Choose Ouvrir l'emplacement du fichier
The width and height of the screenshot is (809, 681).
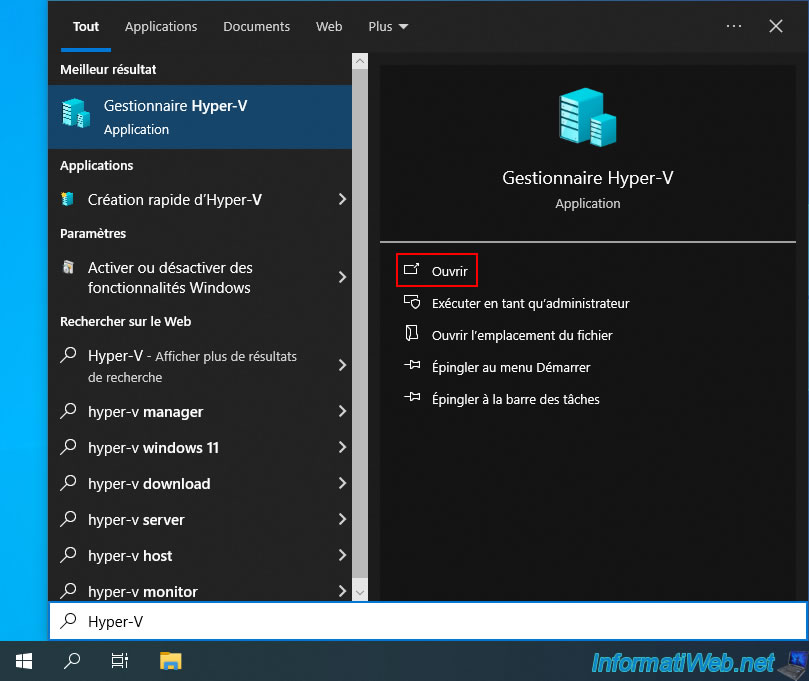[522, 335]
